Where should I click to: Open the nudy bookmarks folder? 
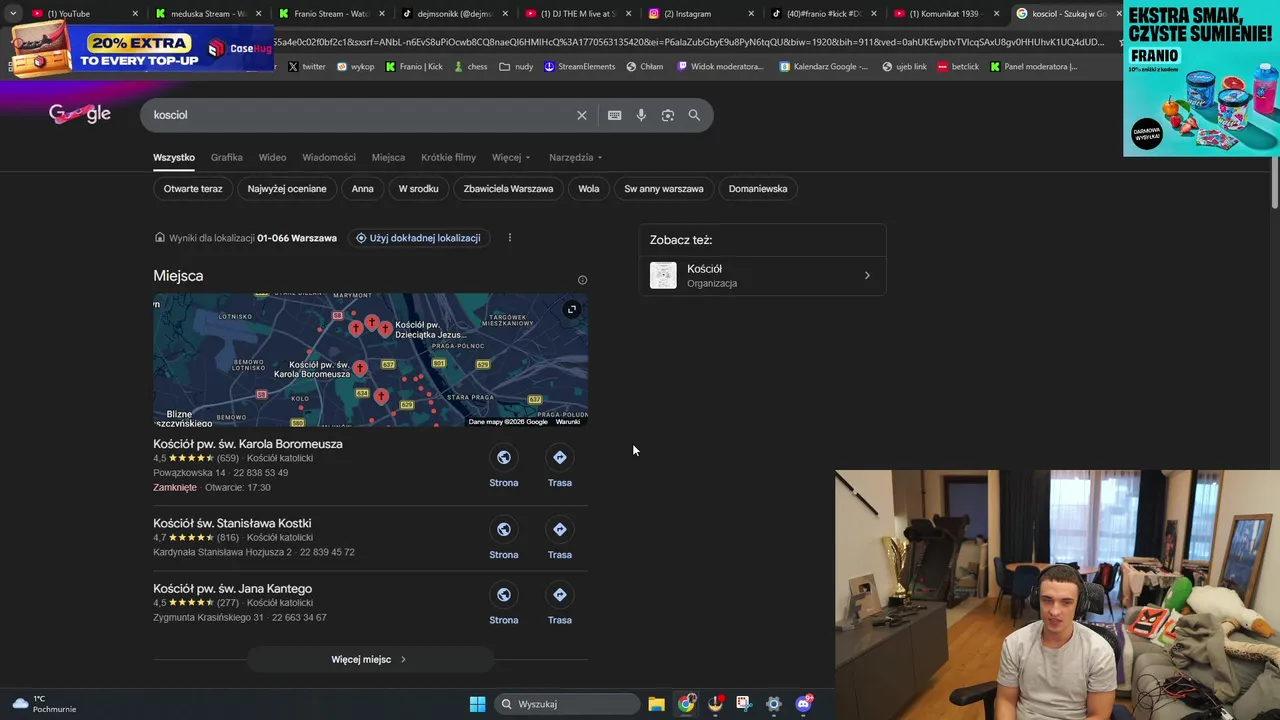point(516,67)
